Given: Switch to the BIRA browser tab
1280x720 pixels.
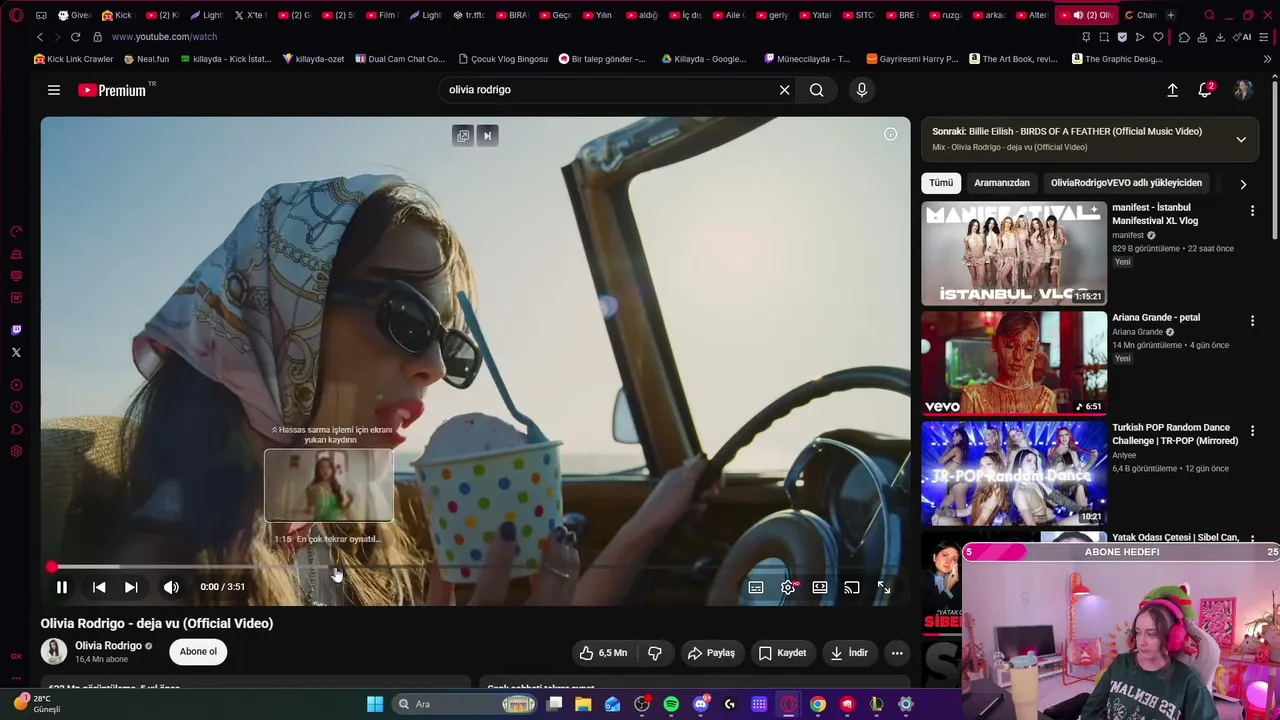Looking at the screenshot, I should [x=512, y=15].
